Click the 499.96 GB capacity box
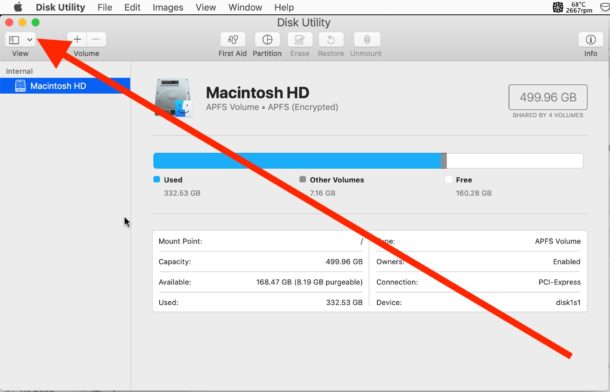 [548, 97]
